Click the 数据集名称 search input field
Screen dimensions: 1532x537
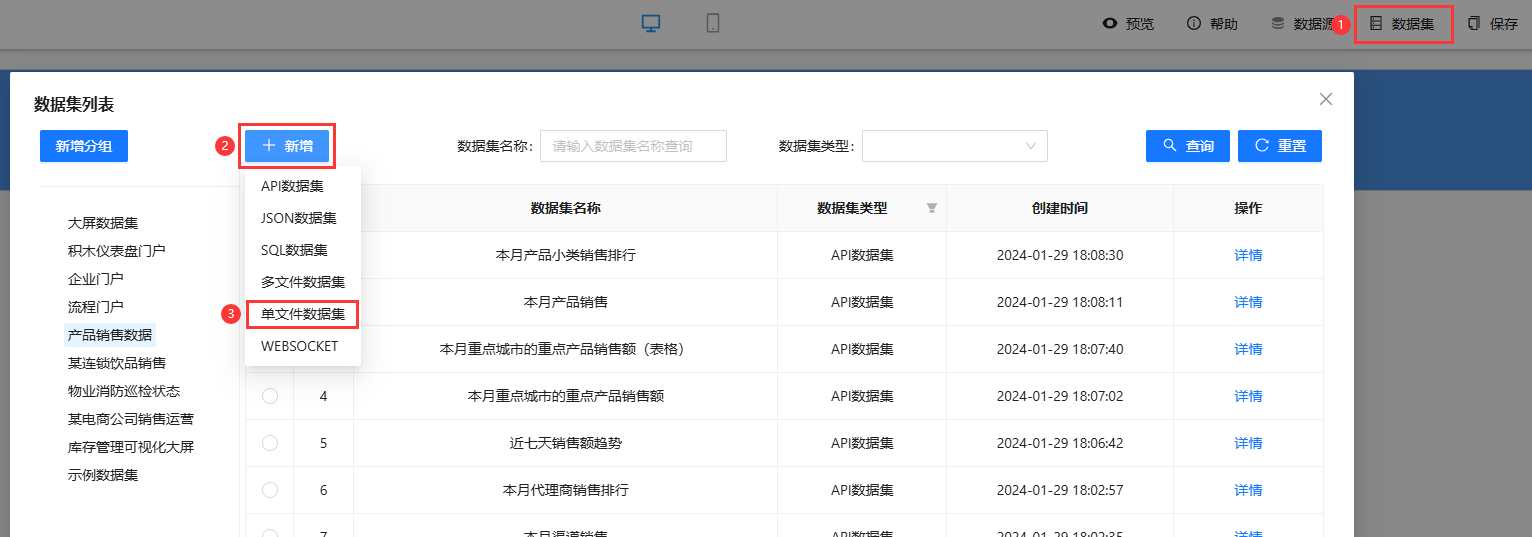click(633, 146)
